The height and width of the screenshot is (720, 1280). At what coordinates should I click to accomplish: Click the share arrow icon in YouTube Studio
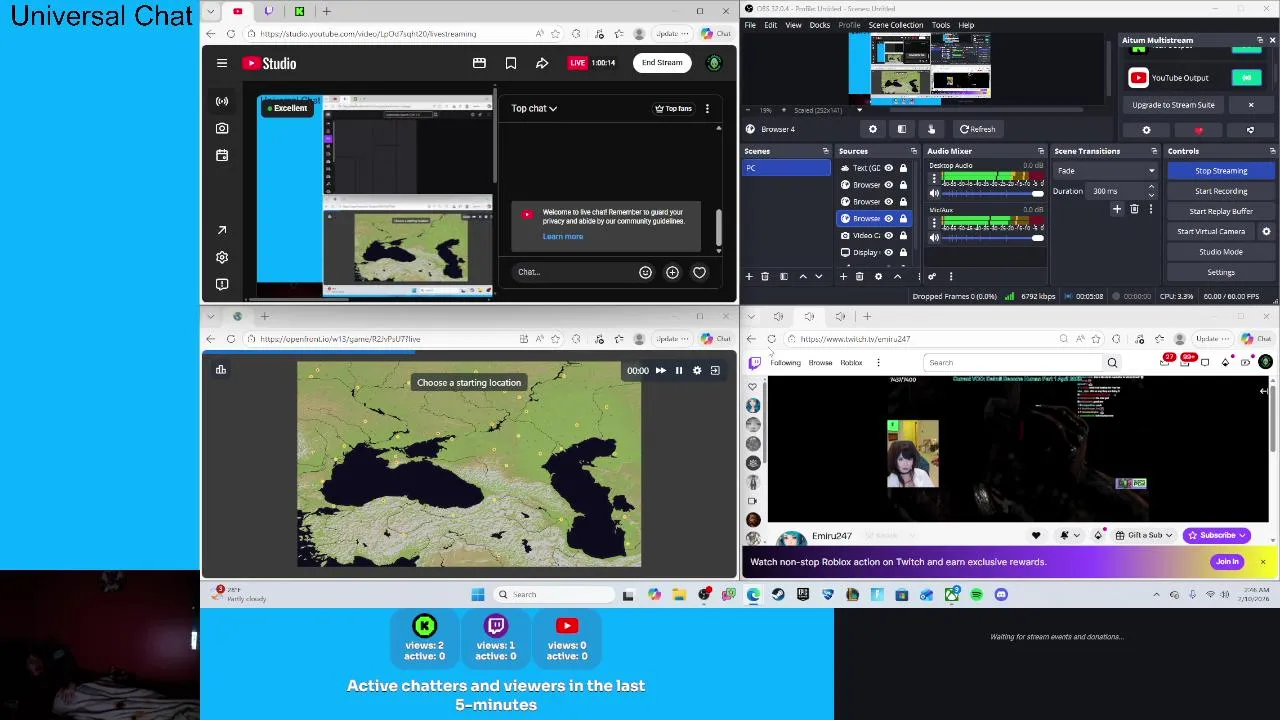[x=542, y=63]
